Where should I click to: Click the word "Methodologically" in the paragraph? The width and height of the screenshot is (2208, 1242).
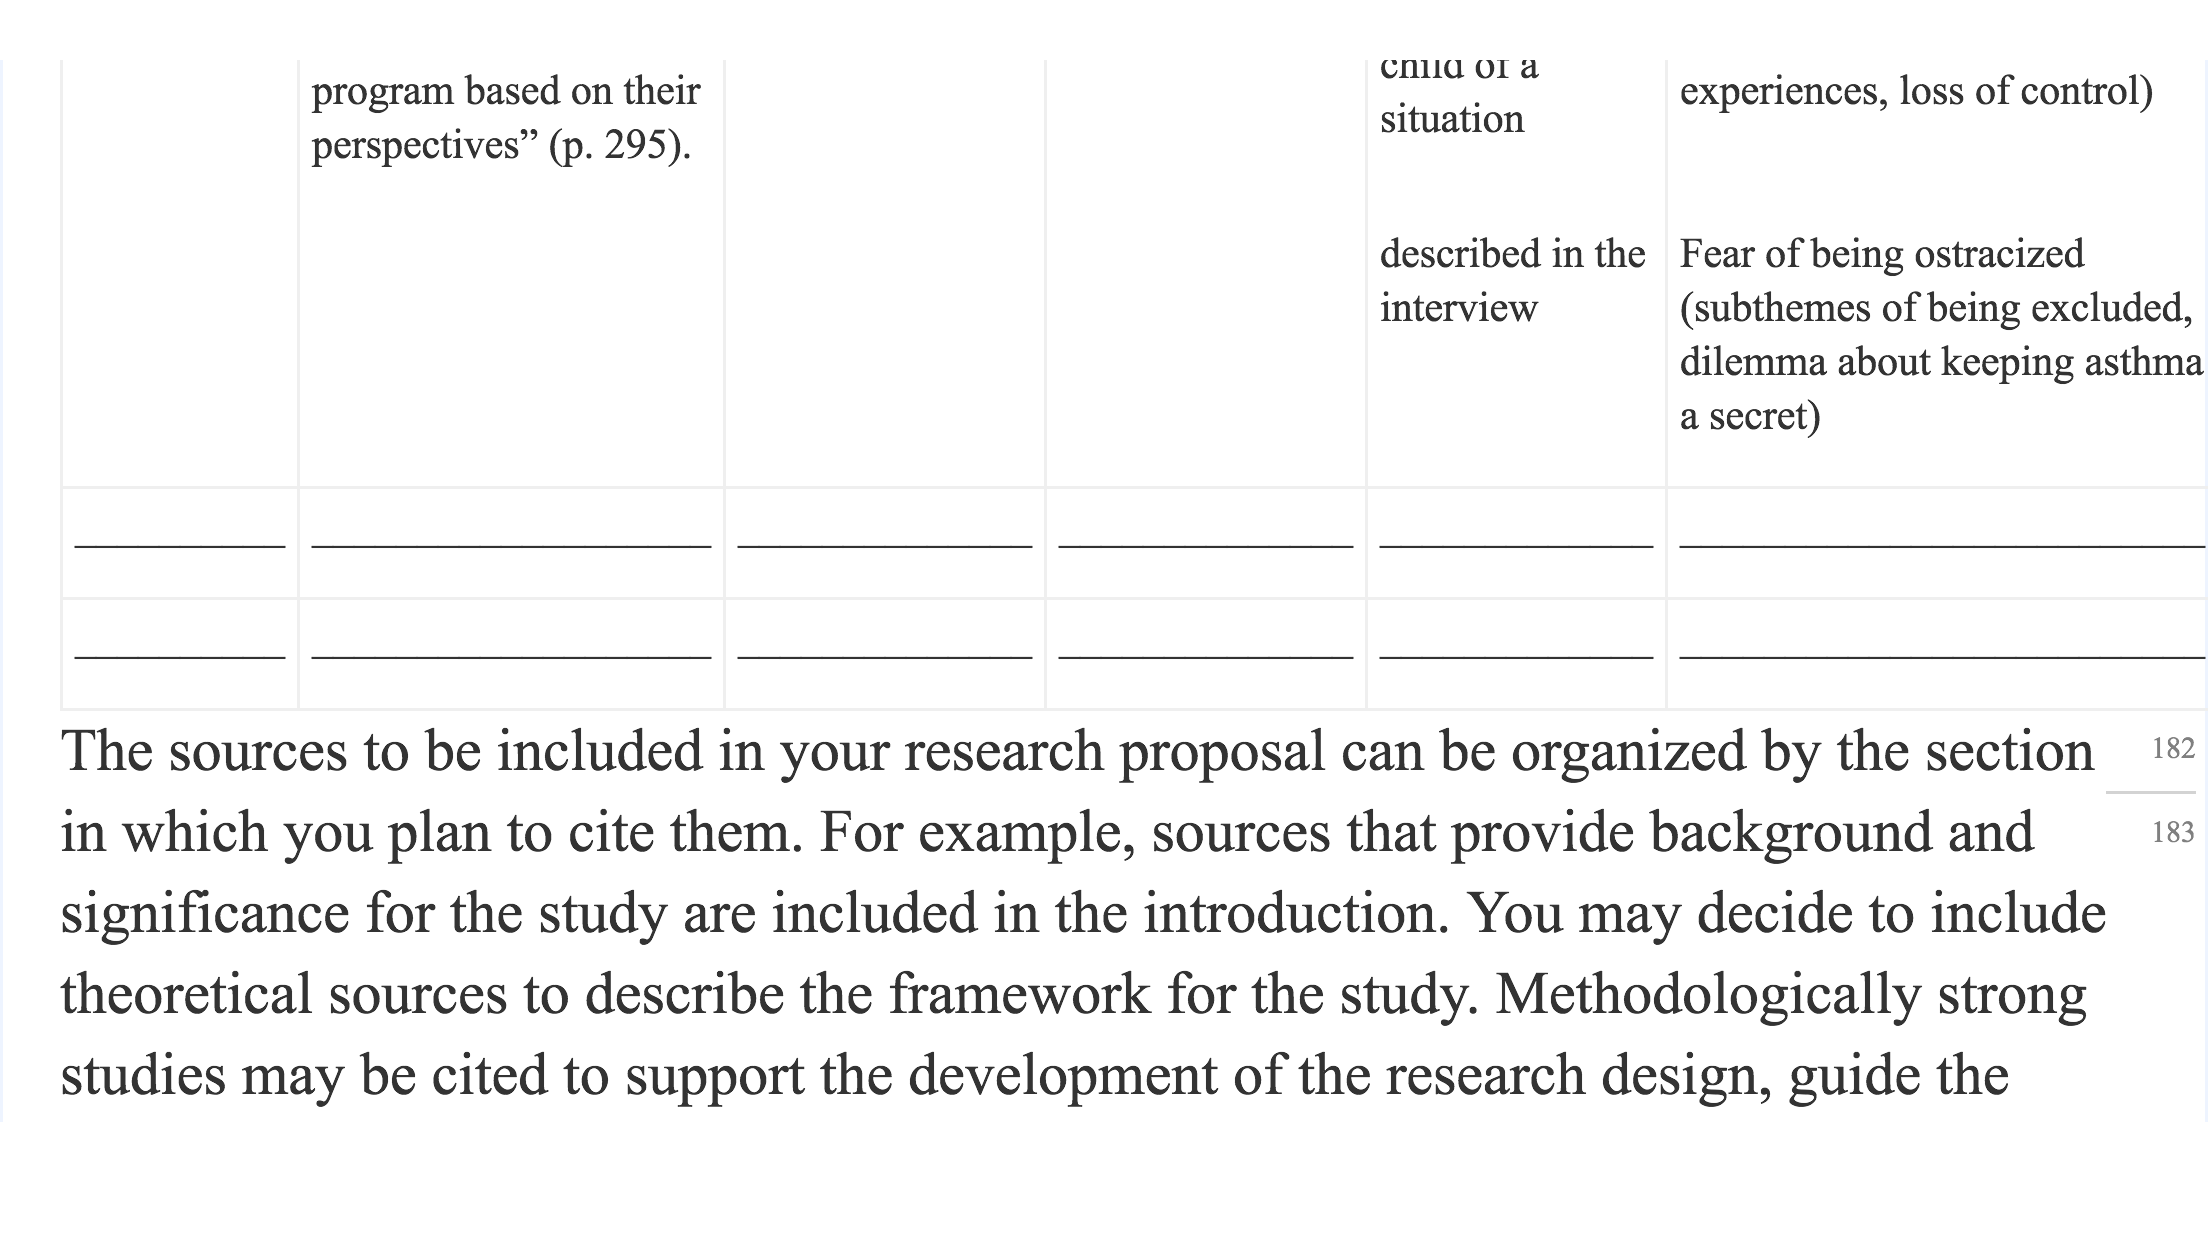click(x=1708, y=994)
